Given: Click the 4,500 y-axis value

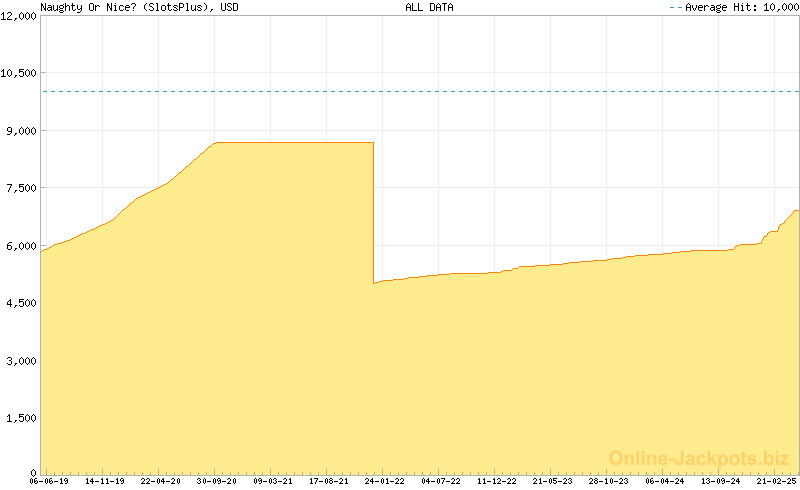Looking at the screenshot, I should point(19,303).
